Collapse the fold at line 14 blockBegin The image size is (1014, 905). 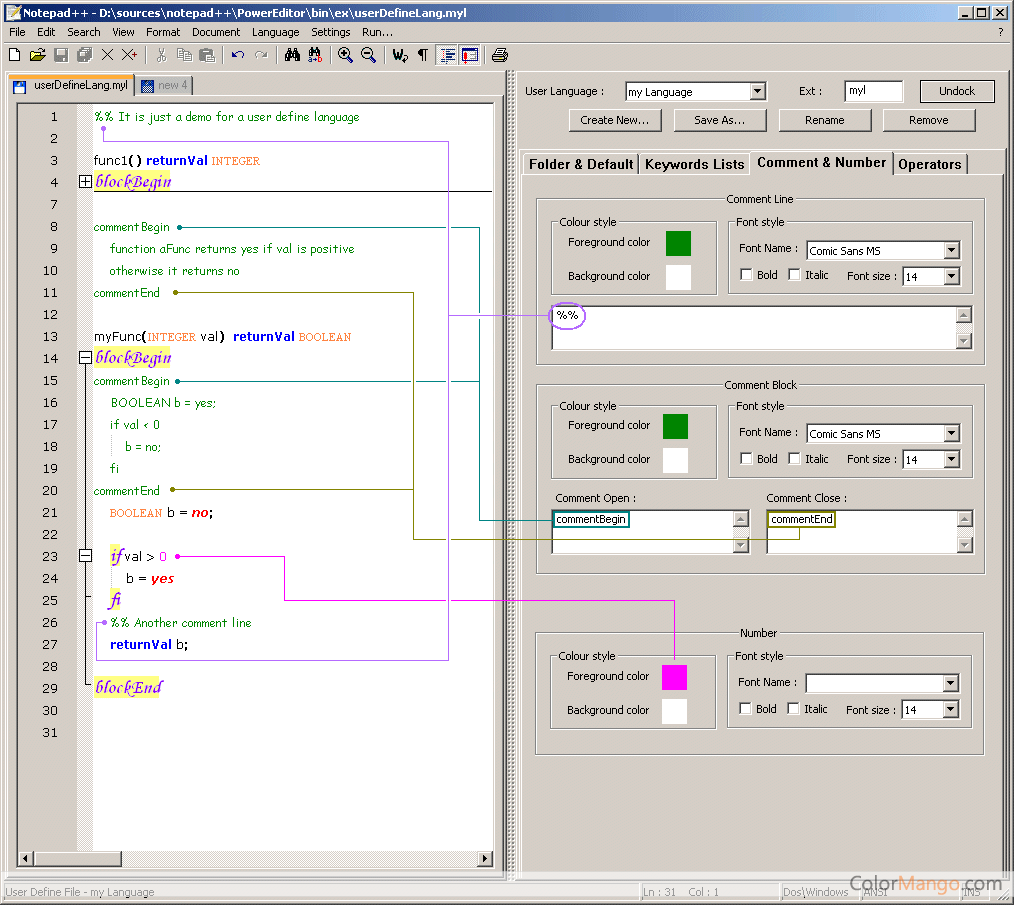point(85,358)
